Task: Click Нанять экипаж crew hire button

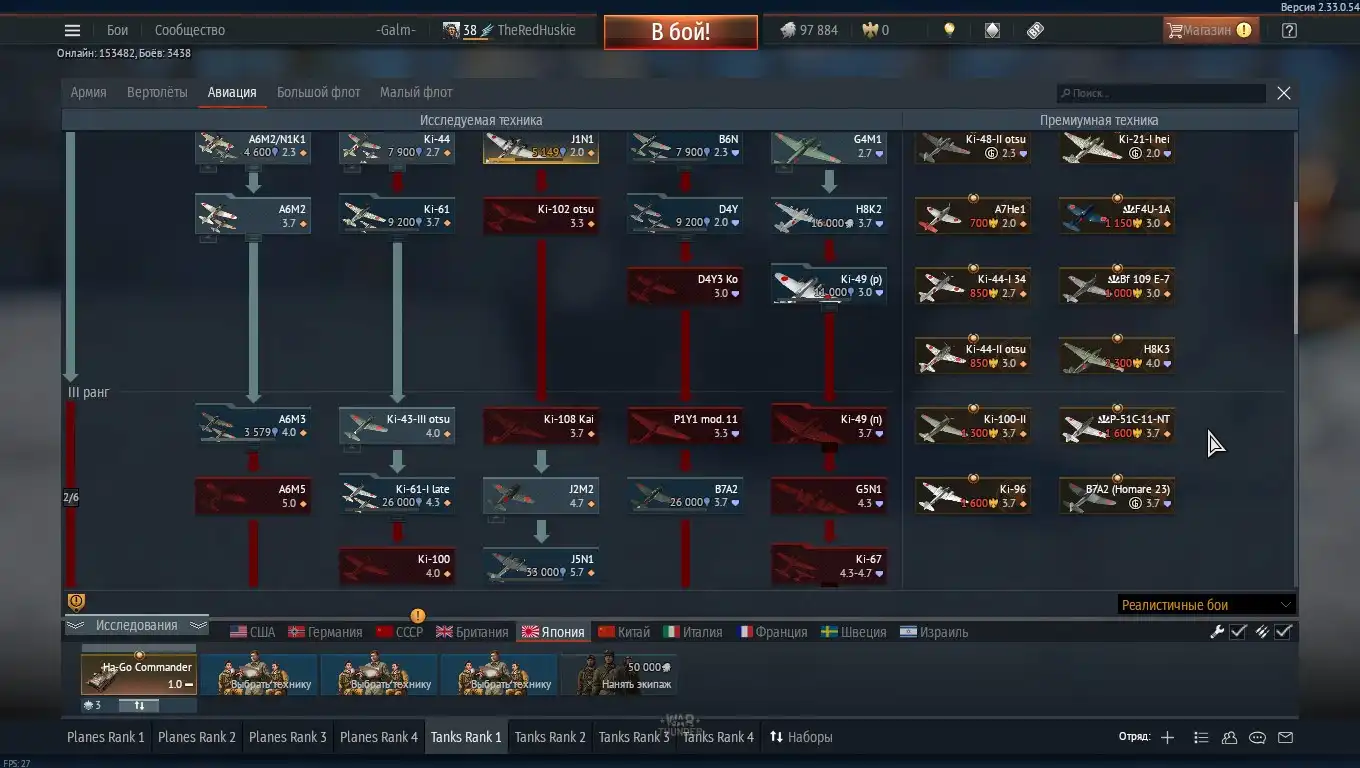Action: tap(619, 675)
